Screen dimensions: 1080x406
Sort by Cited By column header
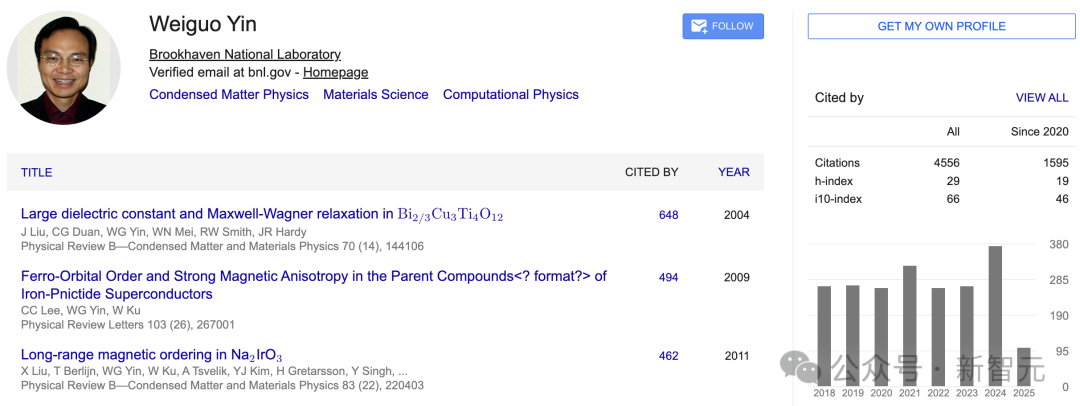click(x=651, y=172)
